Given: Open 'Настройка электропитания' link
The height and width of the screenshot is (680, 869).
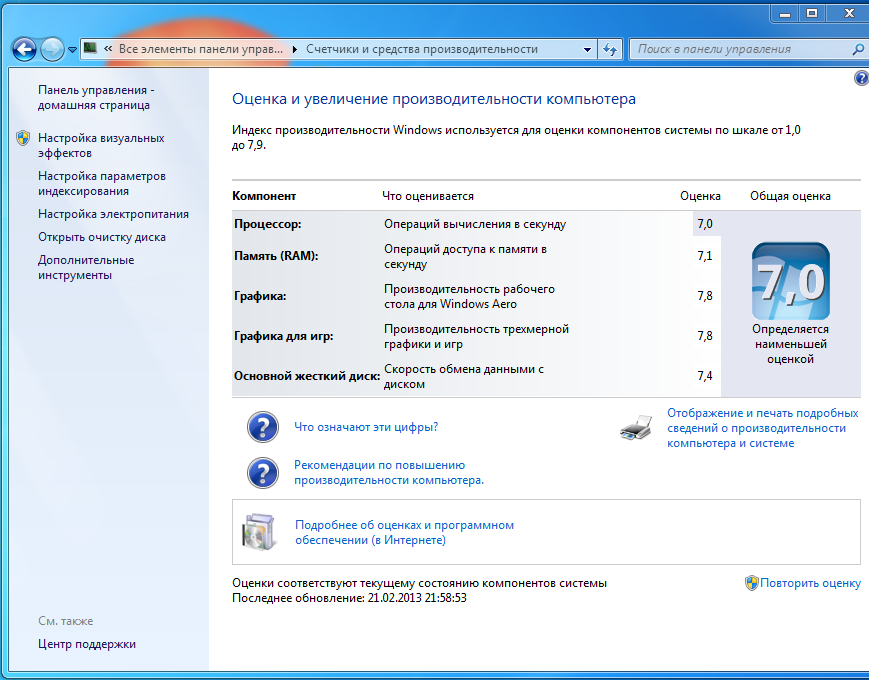Looking at the screenshot, I should pyautogui.click(x=113, y=214).
